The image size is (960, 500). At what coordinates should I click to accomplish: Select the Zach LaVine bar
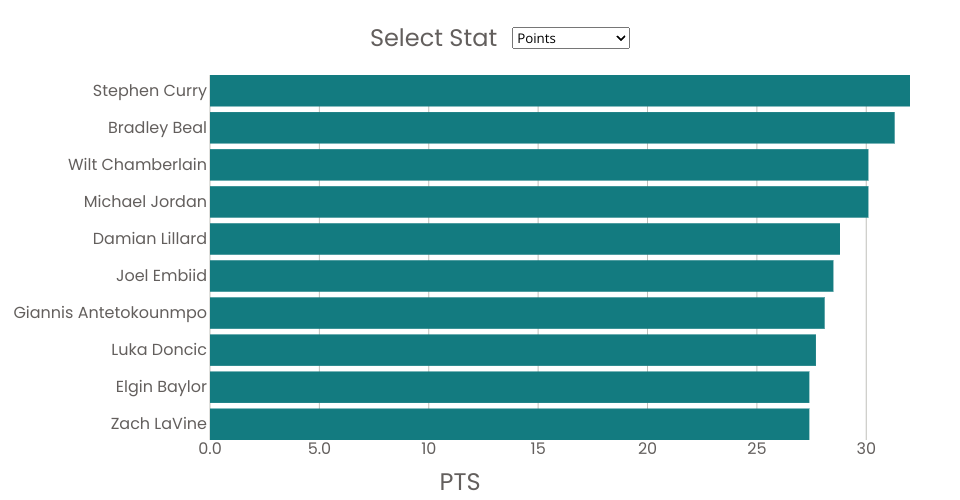(509, 424)
